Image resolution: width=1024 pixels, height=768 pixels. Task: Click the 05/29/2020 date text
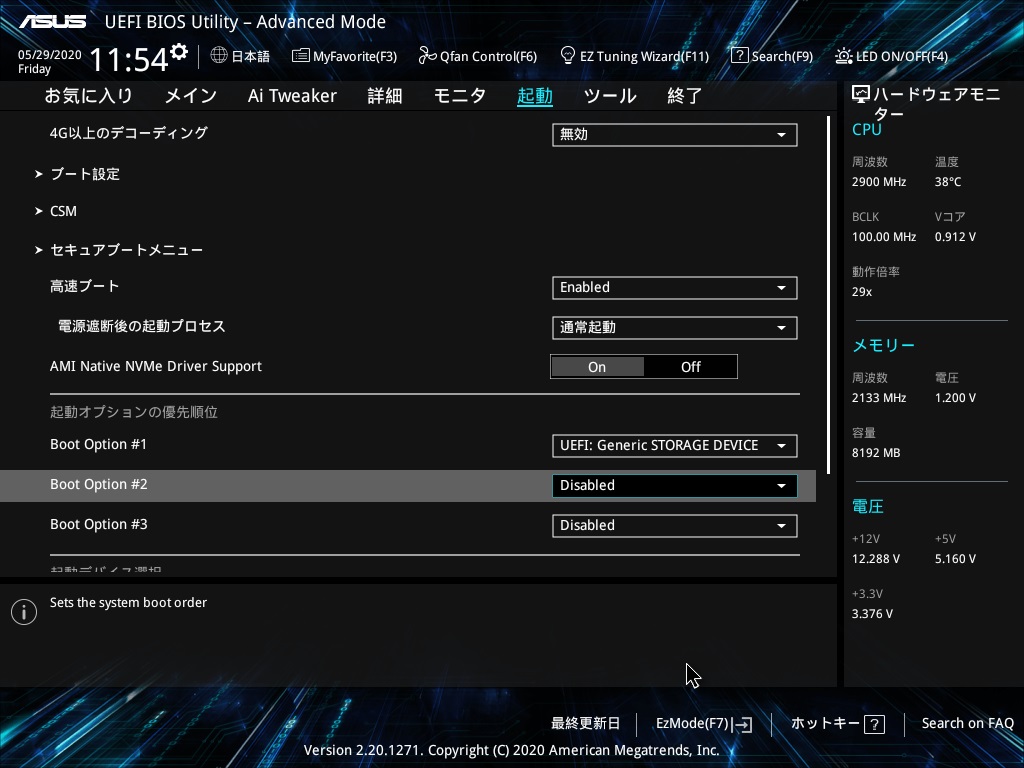pyautogui.click(x=50, y=55)
